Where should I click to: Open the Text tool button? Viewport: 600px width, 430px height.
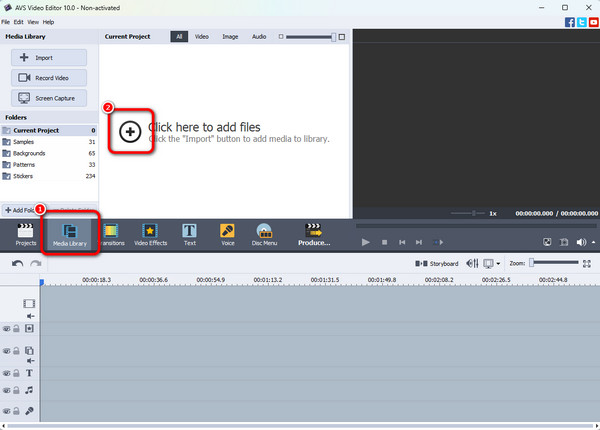tap(189, 235)
